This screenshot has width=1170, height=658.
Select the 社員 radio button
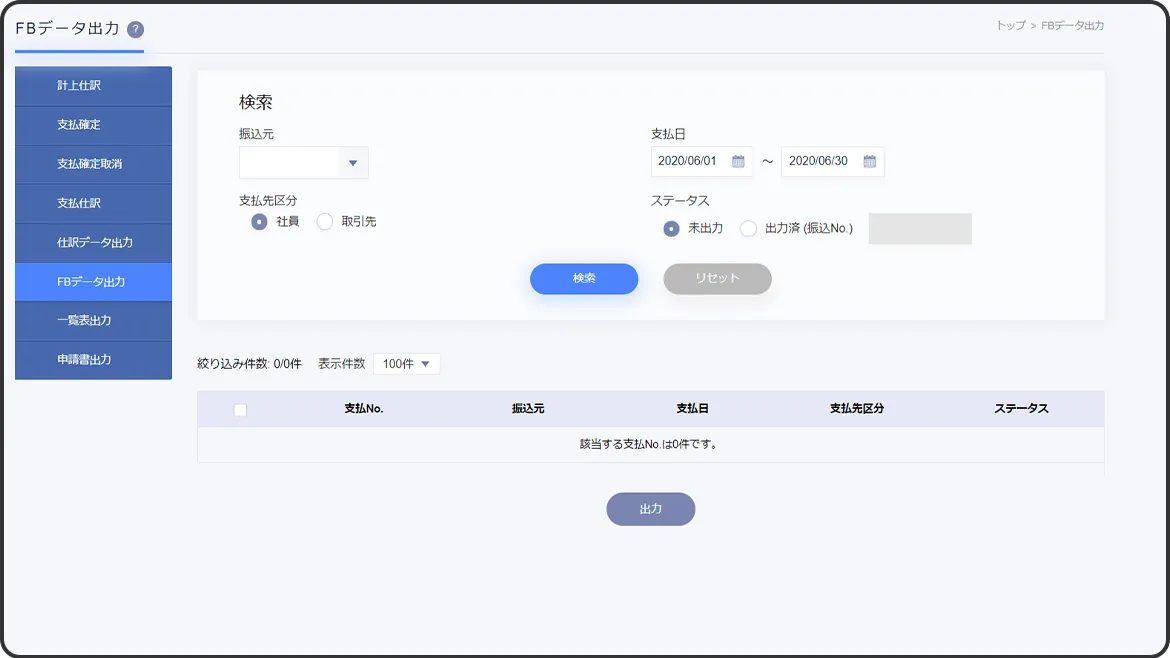(x=260, y=222)
